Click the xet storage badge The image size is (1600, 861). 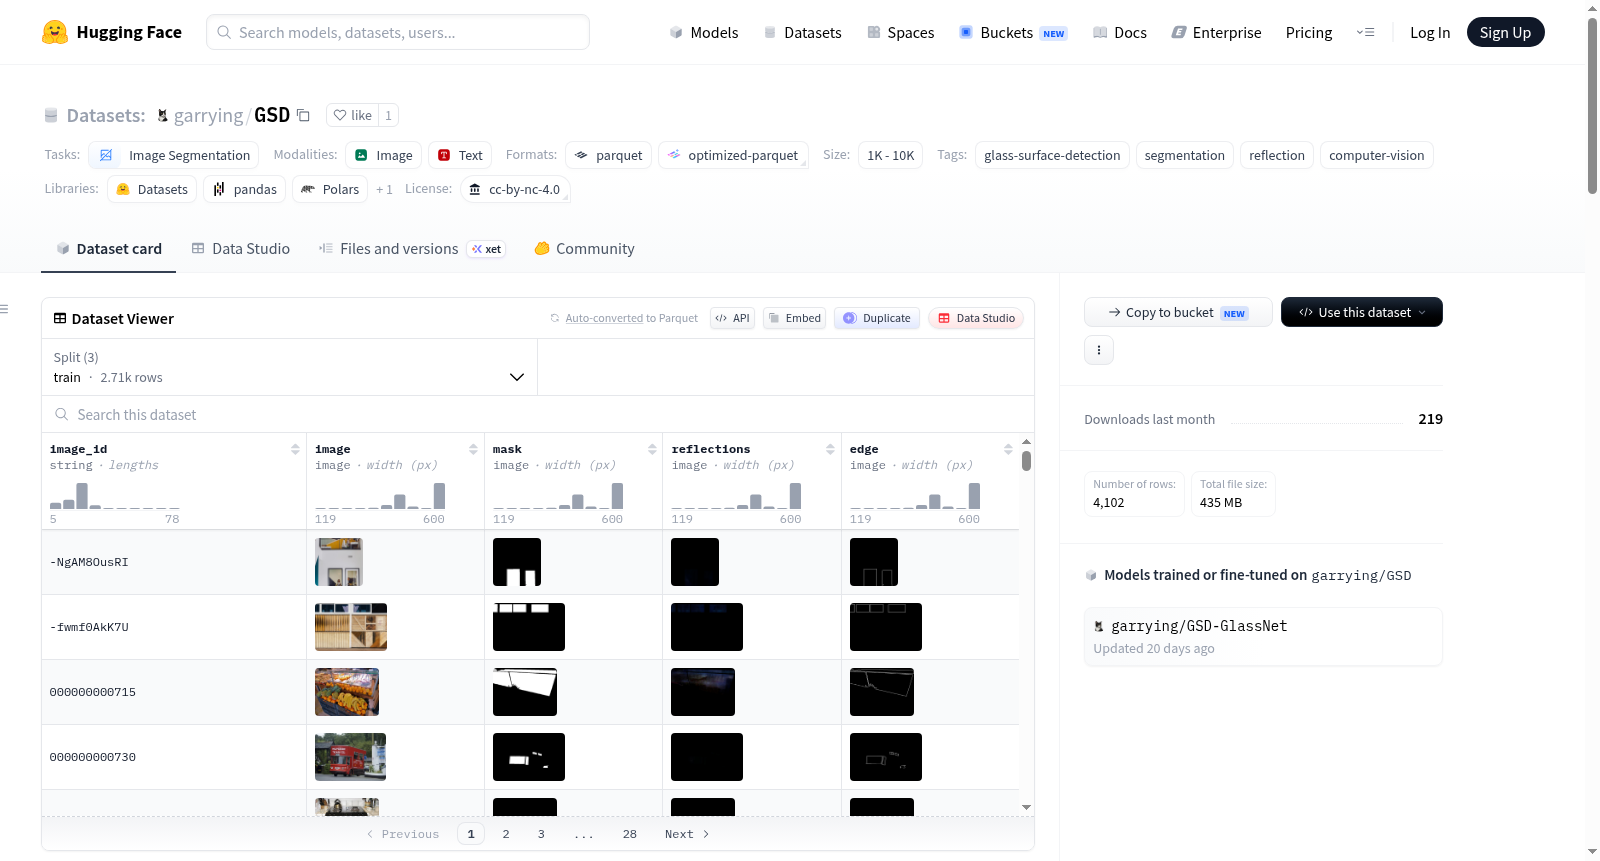point(487,249)
